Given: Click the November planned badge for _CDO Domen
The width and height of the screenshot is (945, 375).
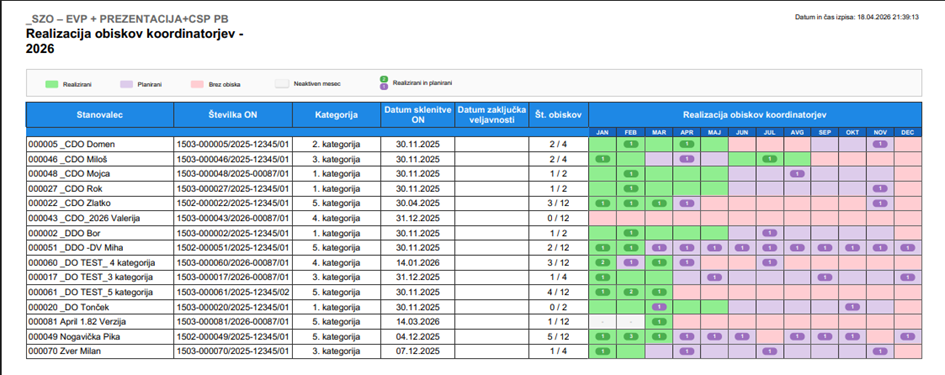Looking at the screenshot, I should 879,144.
